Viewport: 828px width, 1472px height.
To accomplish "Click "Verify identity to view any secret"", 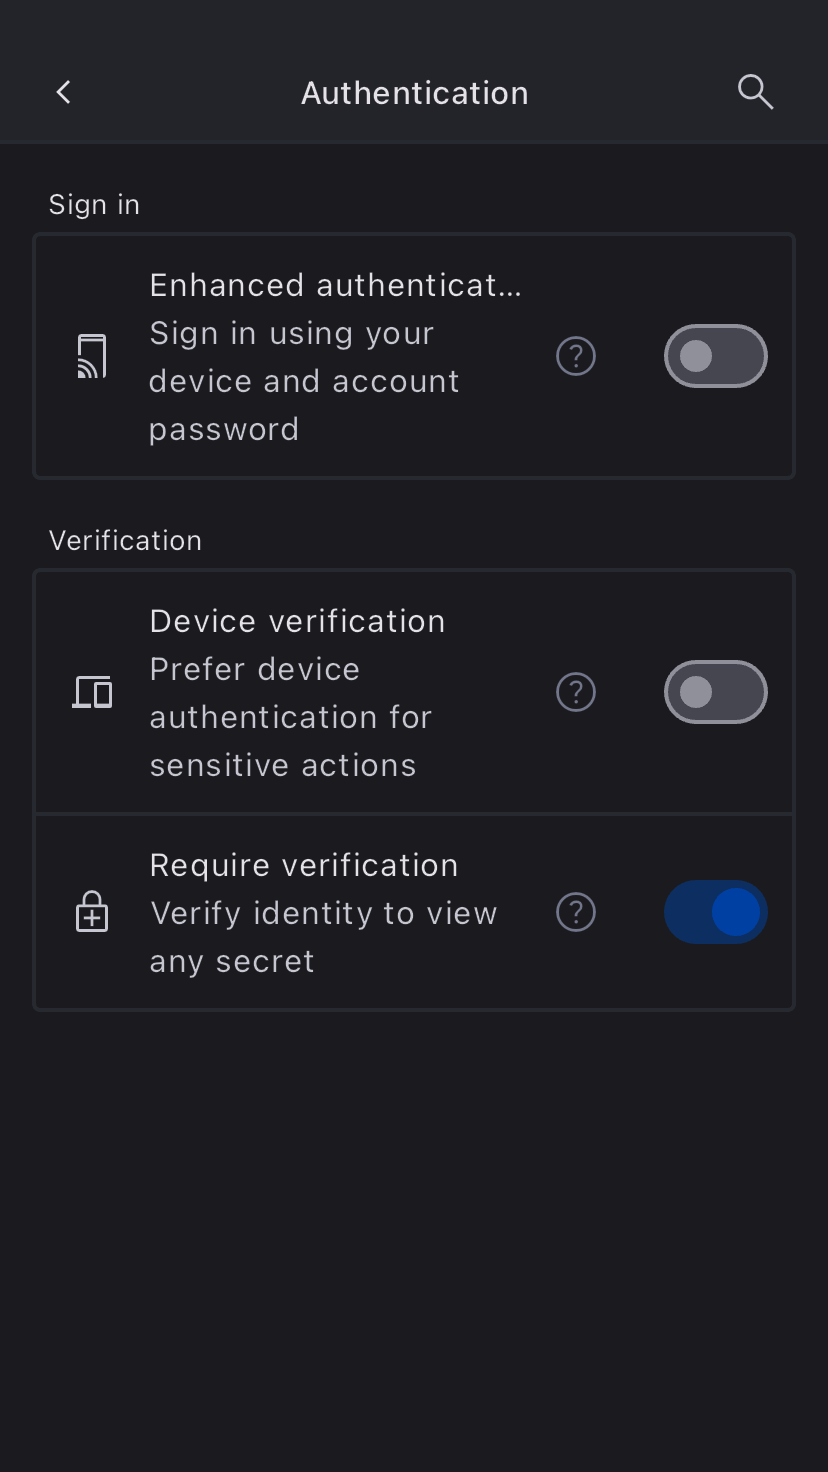I will point(323,938).
